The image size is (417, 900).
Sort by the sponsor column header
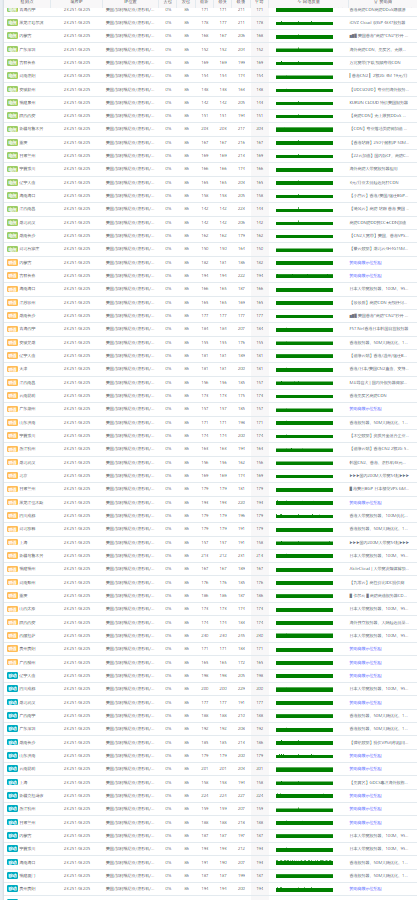tap(382, 2)
